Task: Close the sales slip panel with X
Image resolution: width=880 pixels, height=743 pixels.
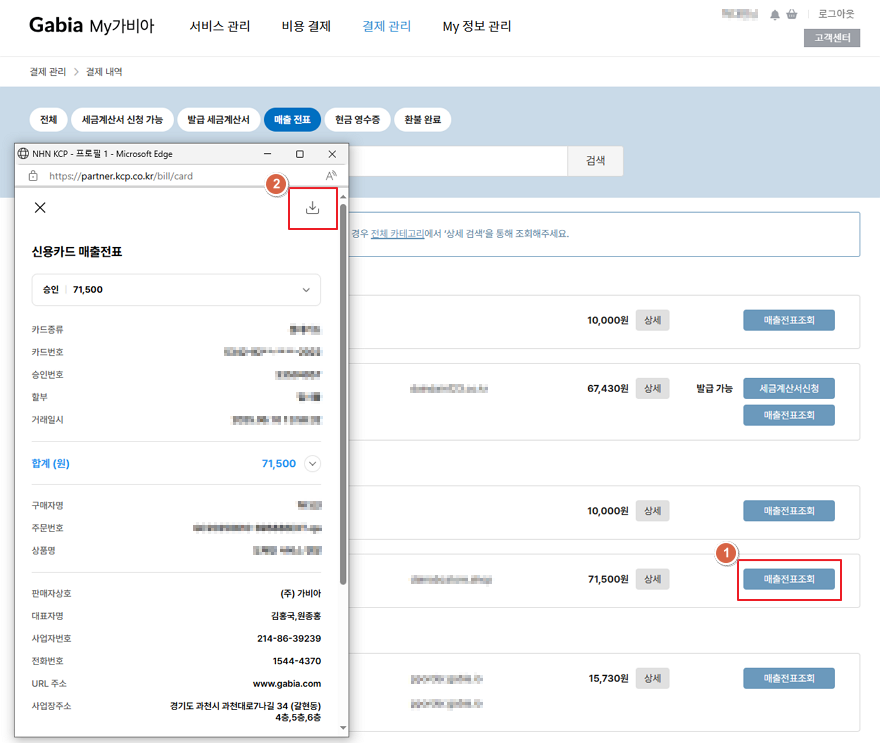Action: pyautogui.click(x=40, y=208)
